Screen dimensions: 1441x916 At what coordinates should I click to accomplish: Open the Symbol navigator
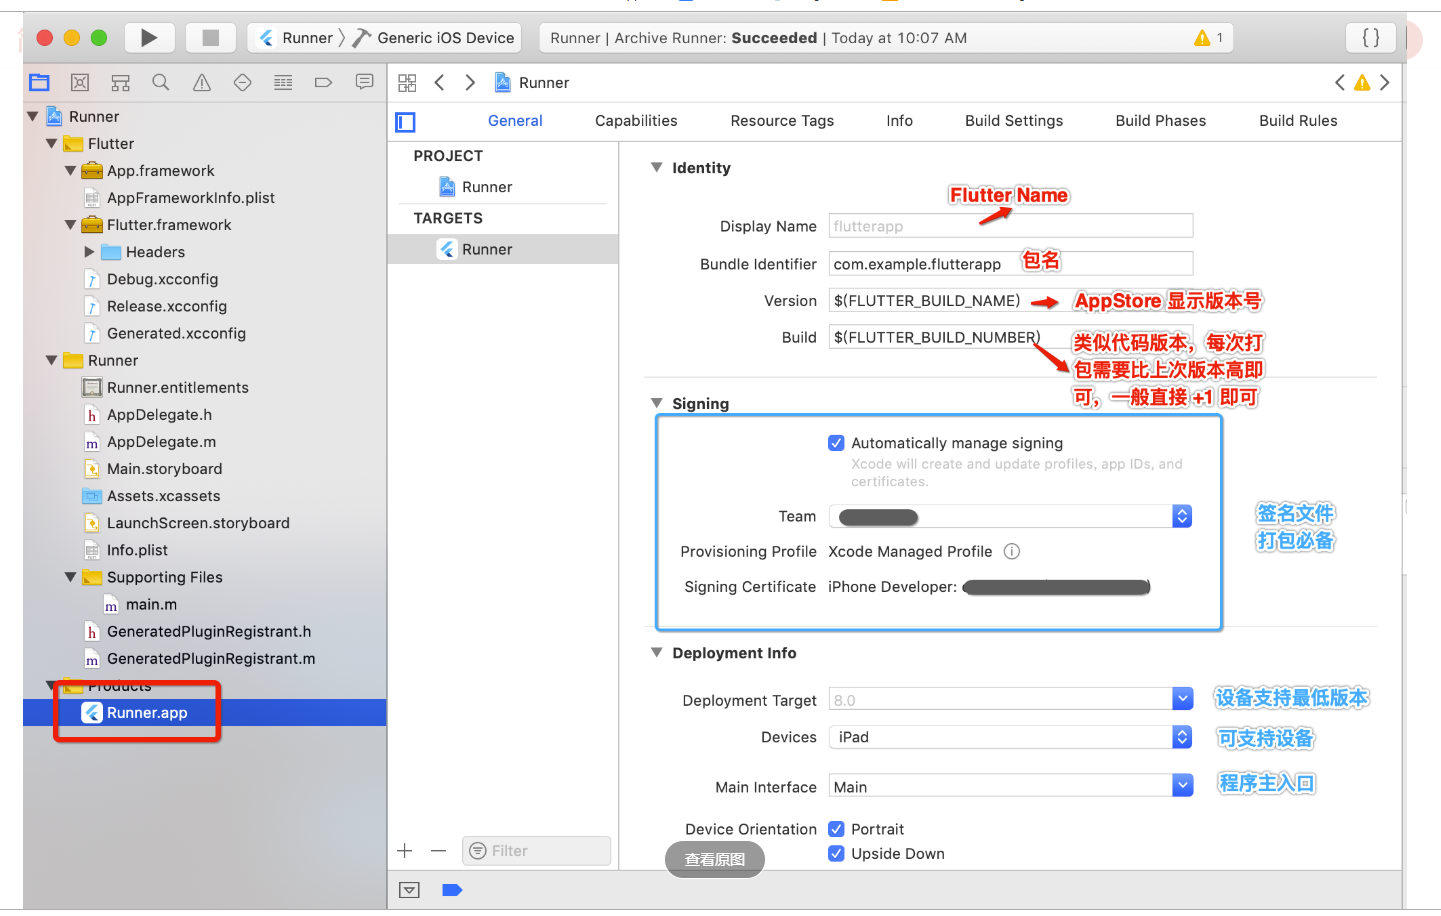[x=121, y=83]
